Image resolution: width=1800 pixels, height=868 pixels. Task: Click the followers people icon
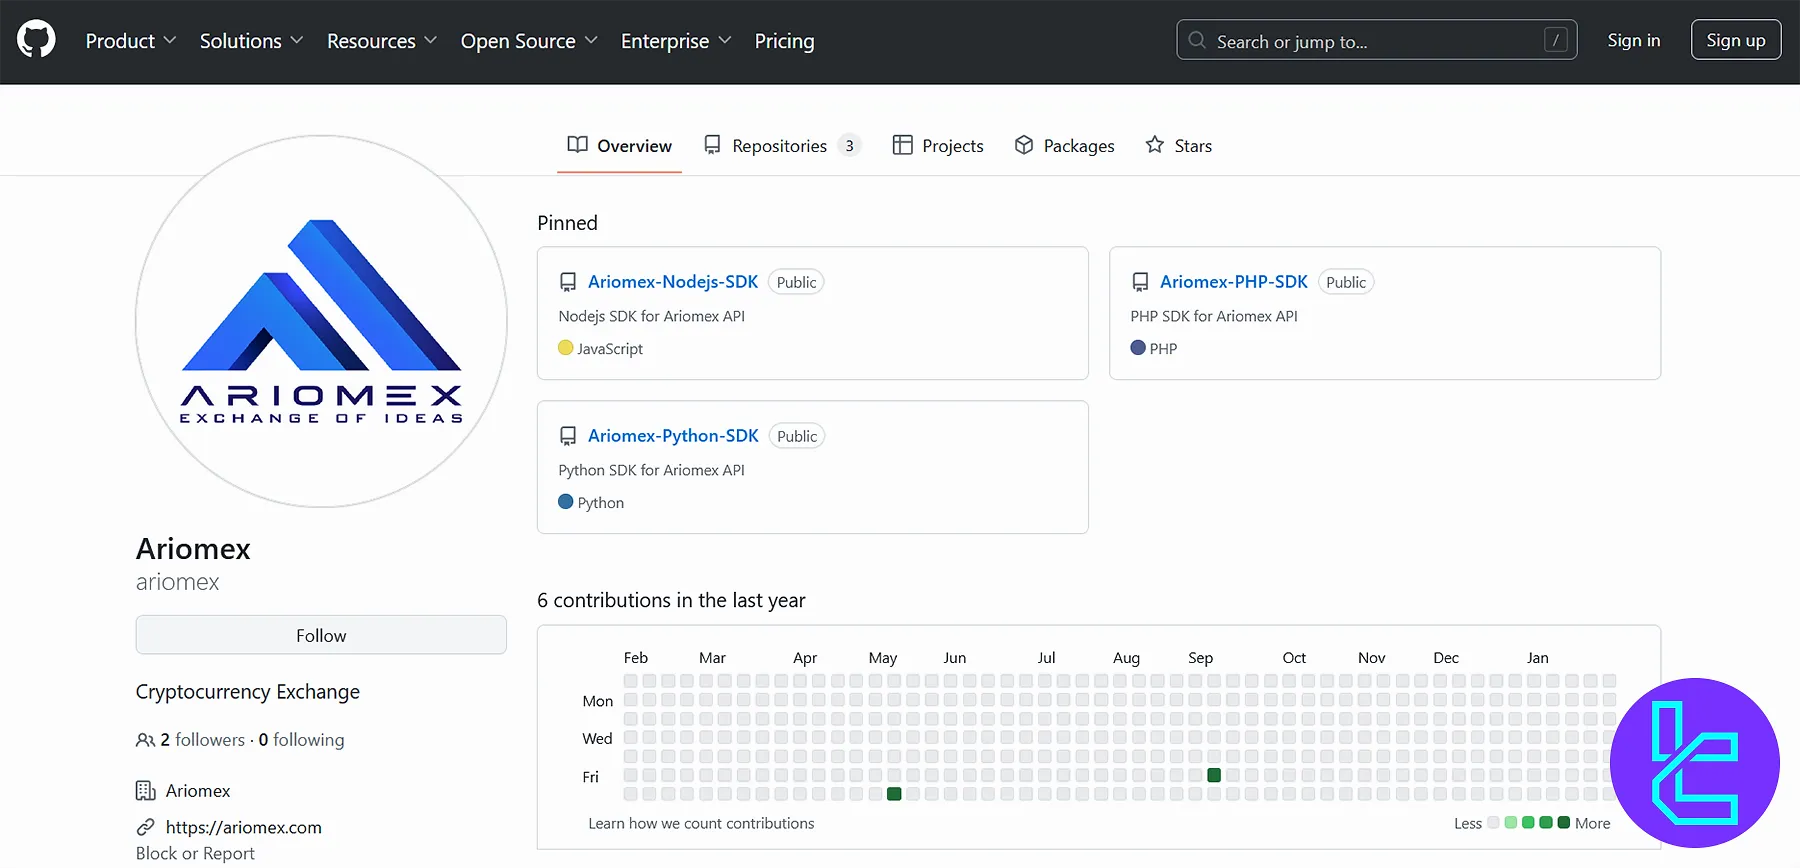tap(145, 740)
